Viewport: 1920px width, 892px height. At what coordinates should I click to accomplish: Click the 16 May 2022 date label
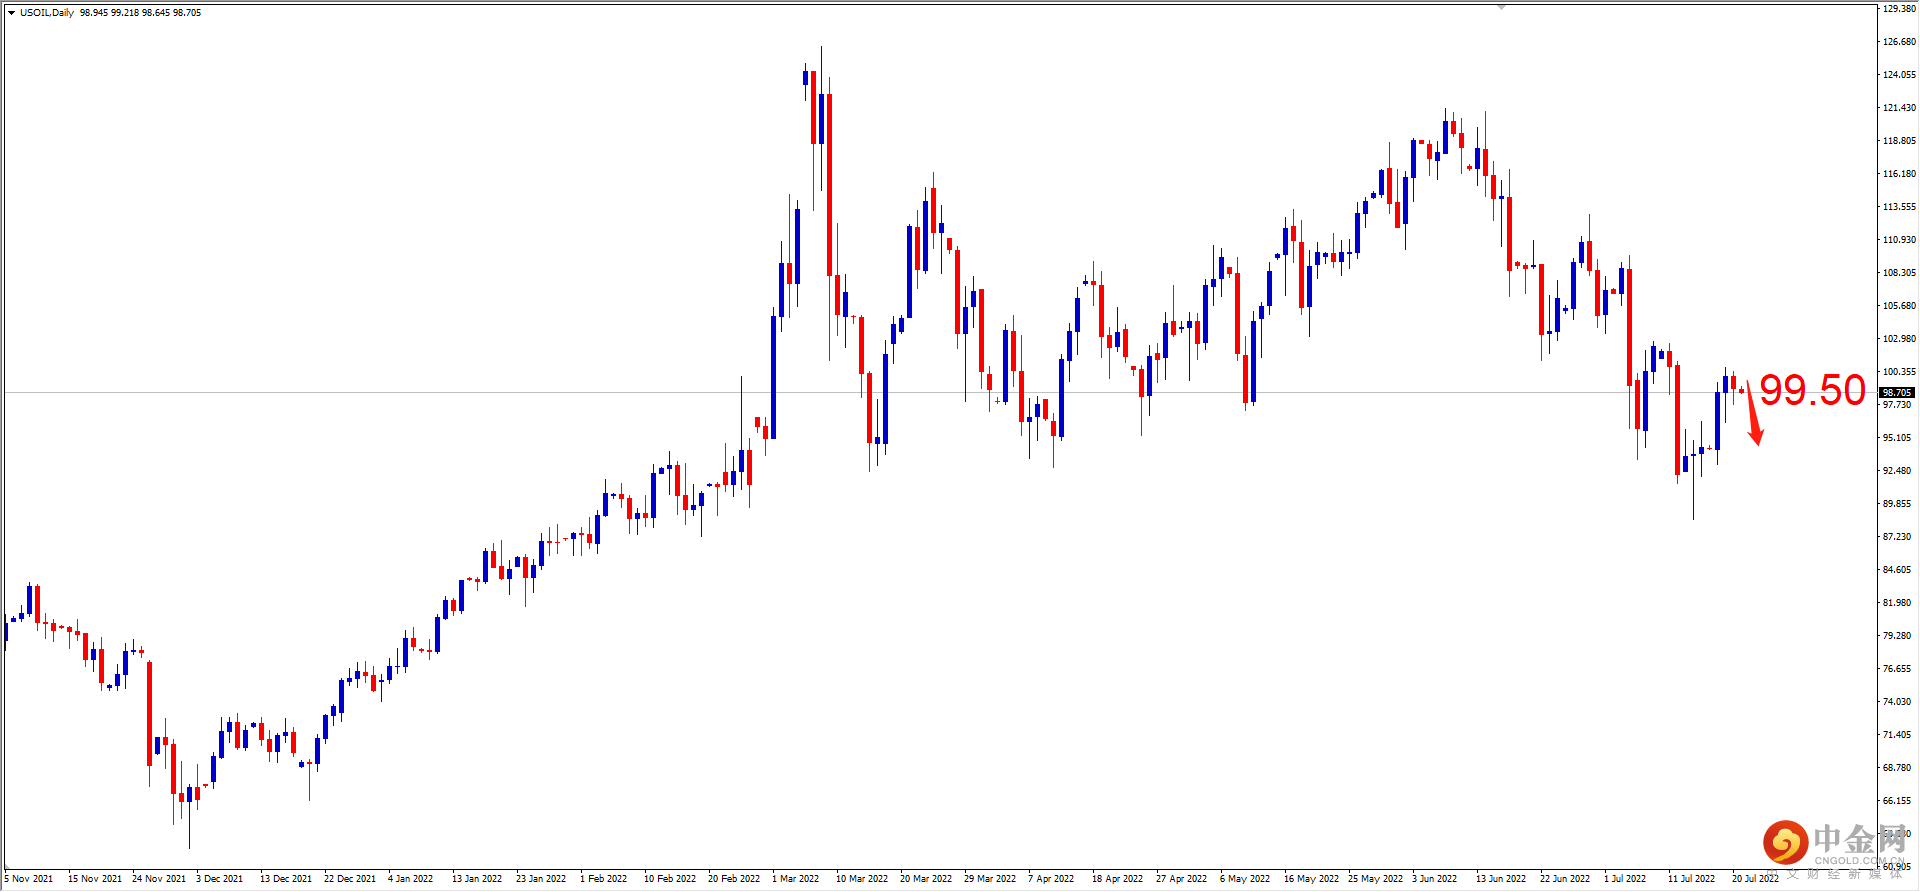[x=1312, y=879]
